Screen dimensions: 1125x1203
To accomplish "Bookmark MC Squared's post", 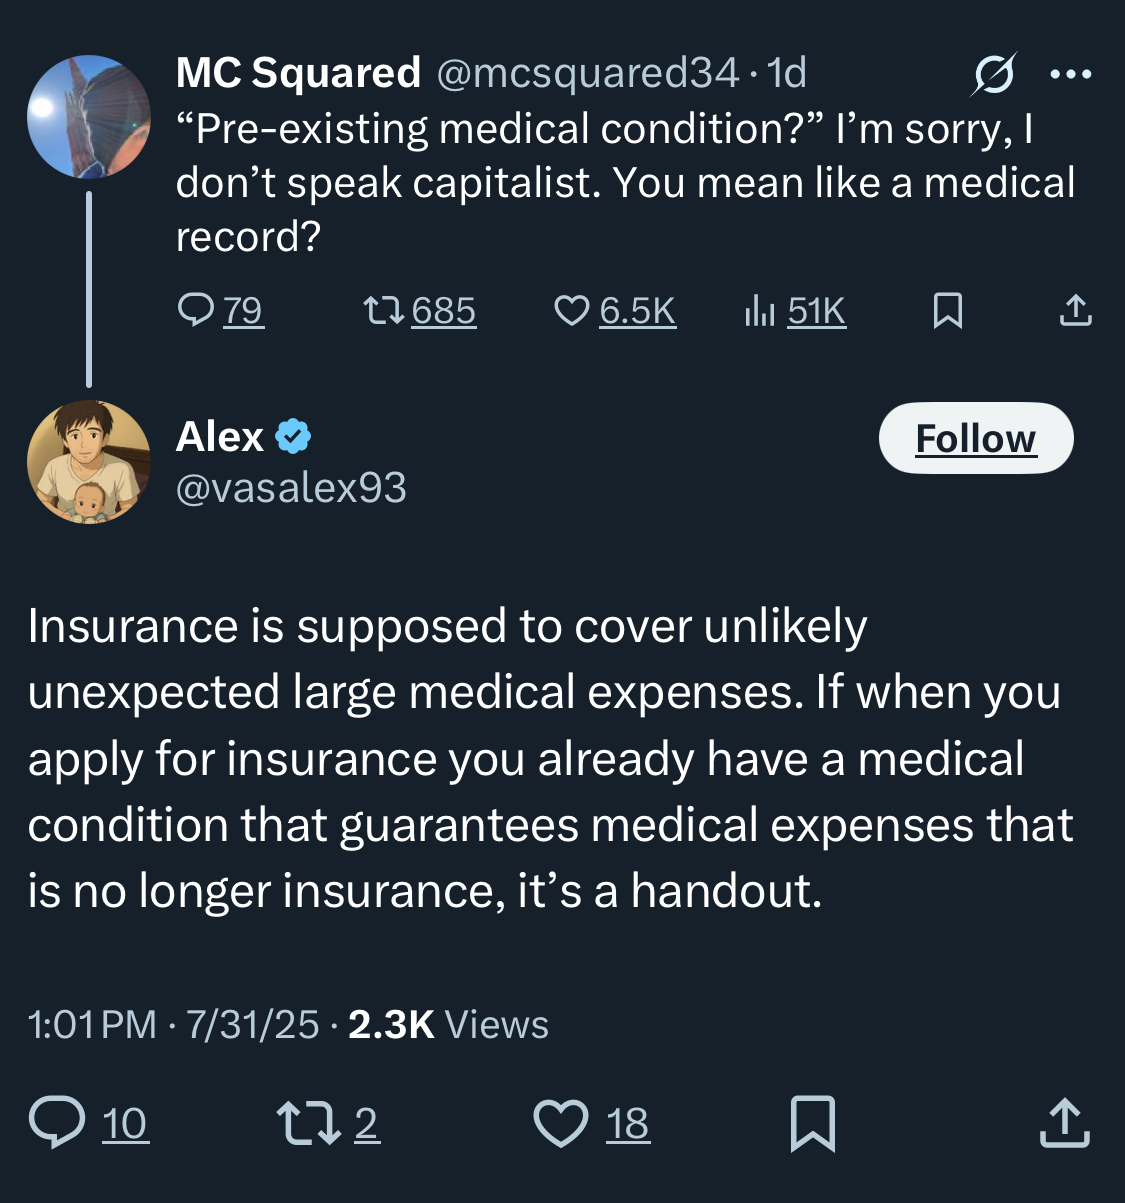I will (x=947, y=311).
